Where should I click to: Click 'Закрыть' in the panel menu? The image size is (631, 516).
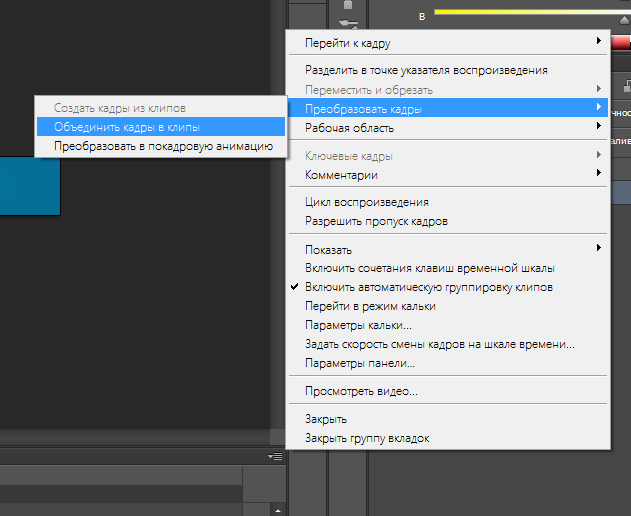point(448,419)
